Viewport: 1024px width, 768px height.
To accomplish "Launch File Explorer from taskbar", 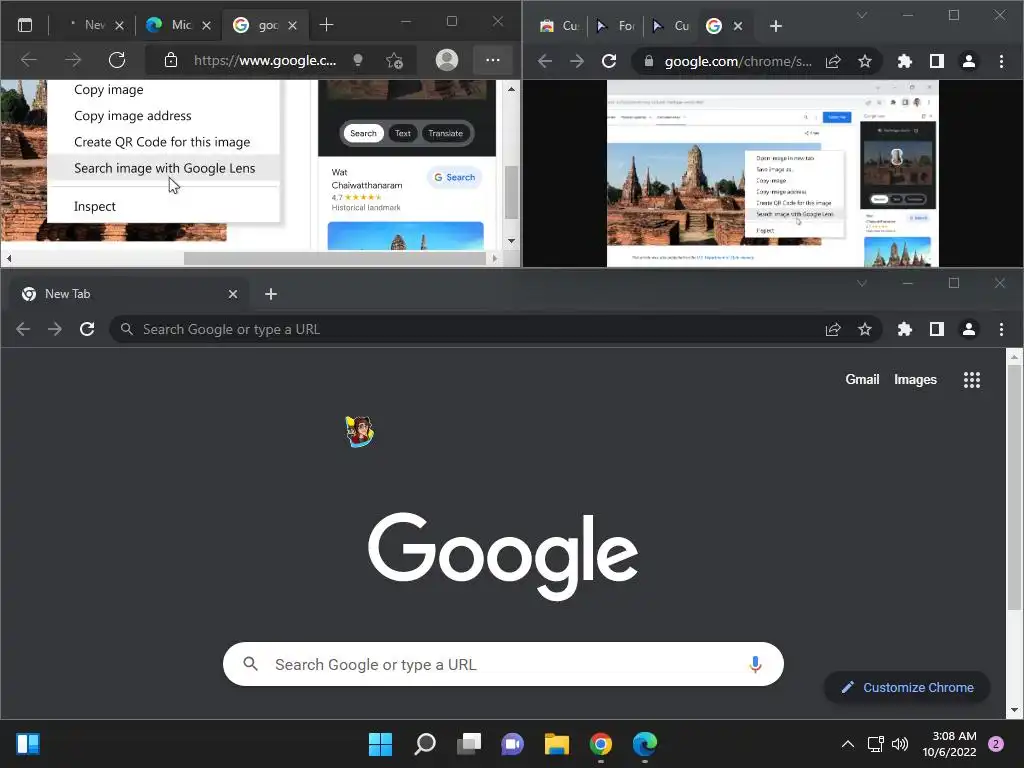I will [556, 744].
